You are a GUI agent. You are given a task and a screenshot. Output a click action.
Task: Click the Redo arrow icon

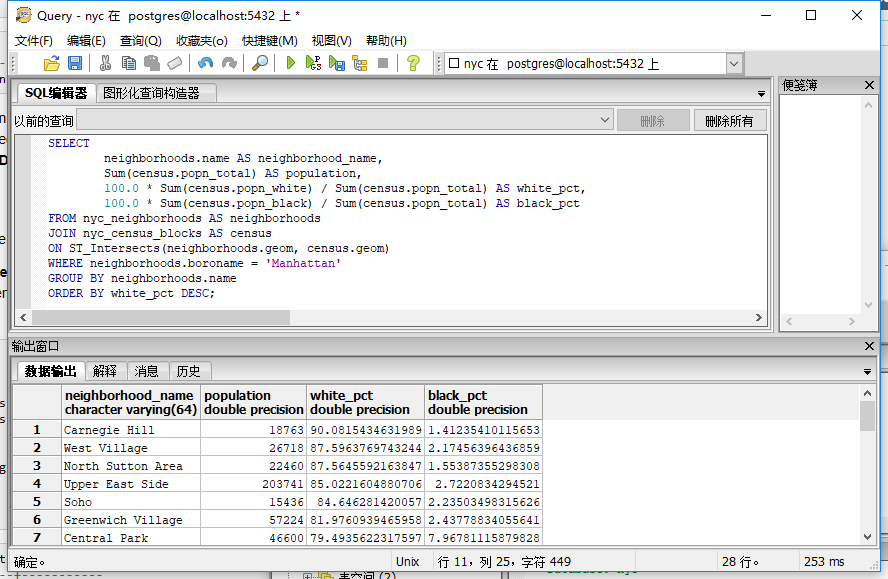(x=229, y=63)
